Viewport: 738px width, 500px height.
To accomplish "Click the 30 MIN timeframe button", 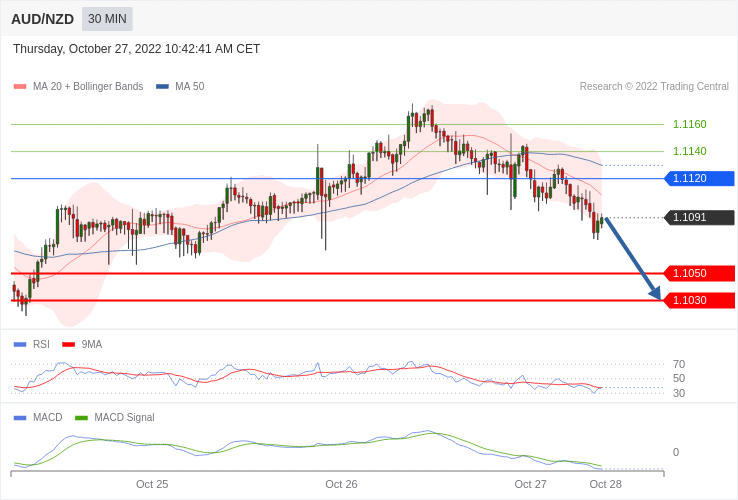I will 107,19.
